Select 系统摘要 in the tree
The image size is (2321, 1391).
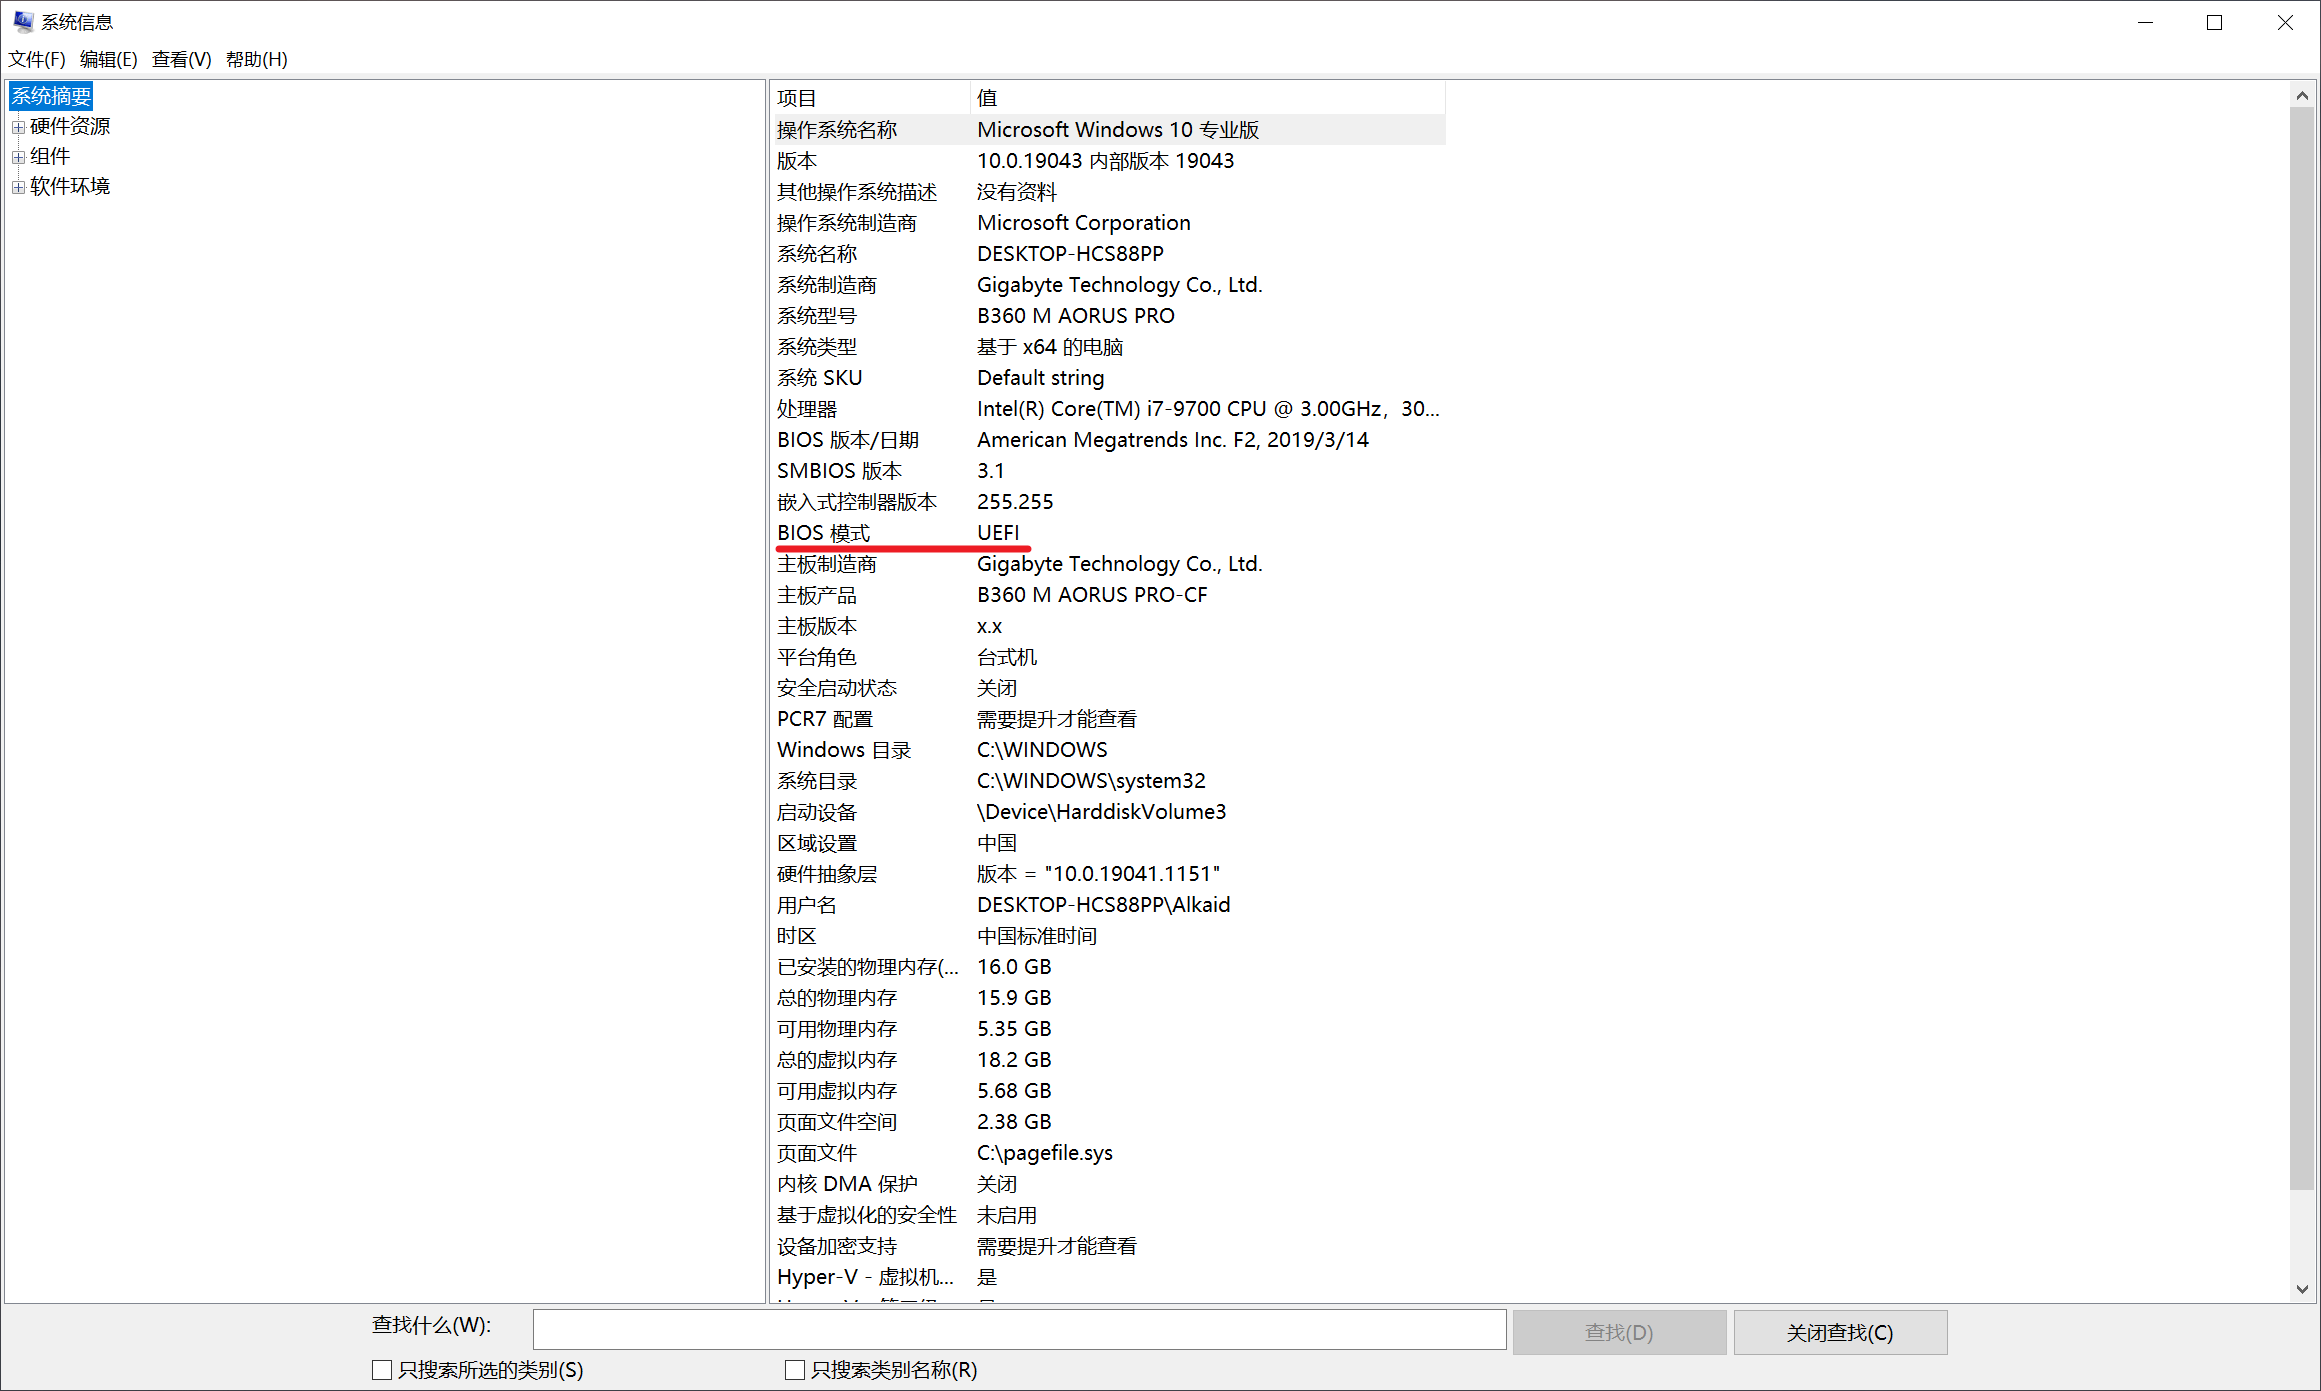[x=51, y=96]
